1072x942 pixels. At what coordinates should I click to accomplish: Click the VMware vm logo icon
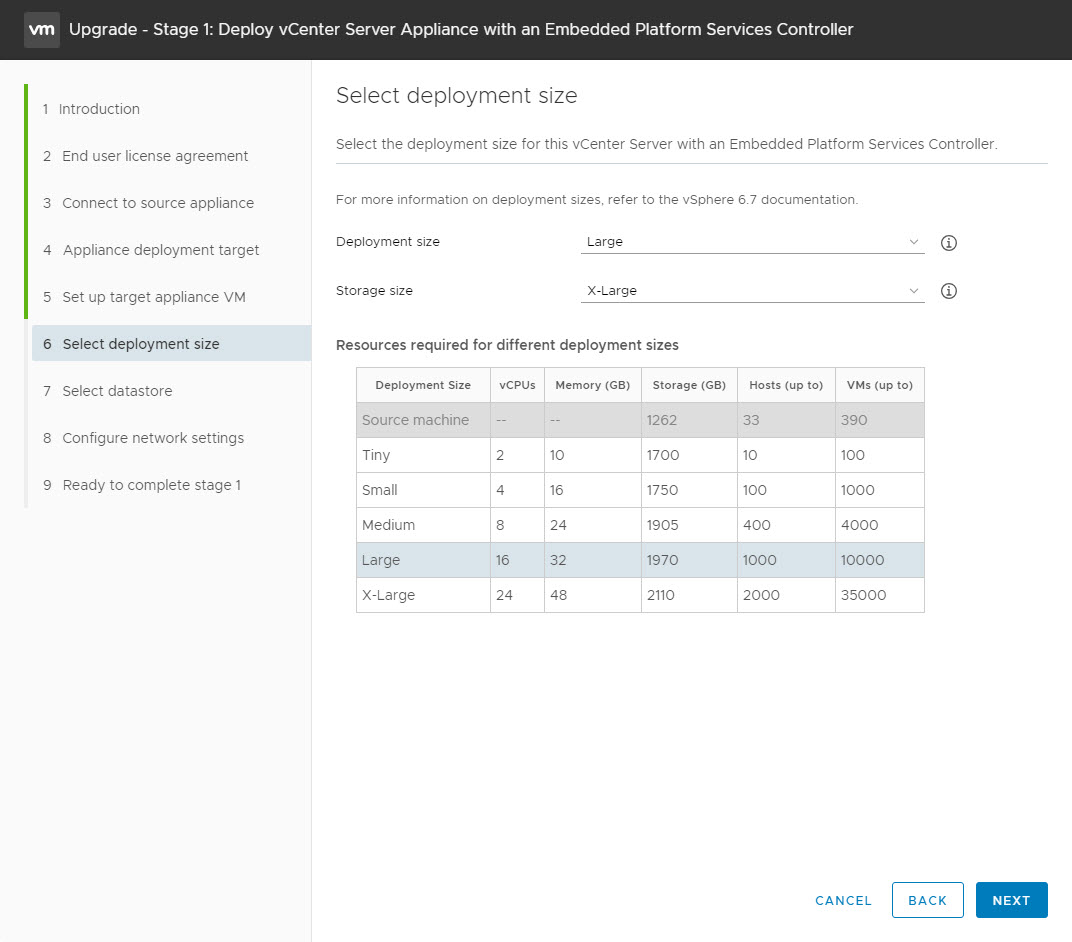[x=42, y=29]
